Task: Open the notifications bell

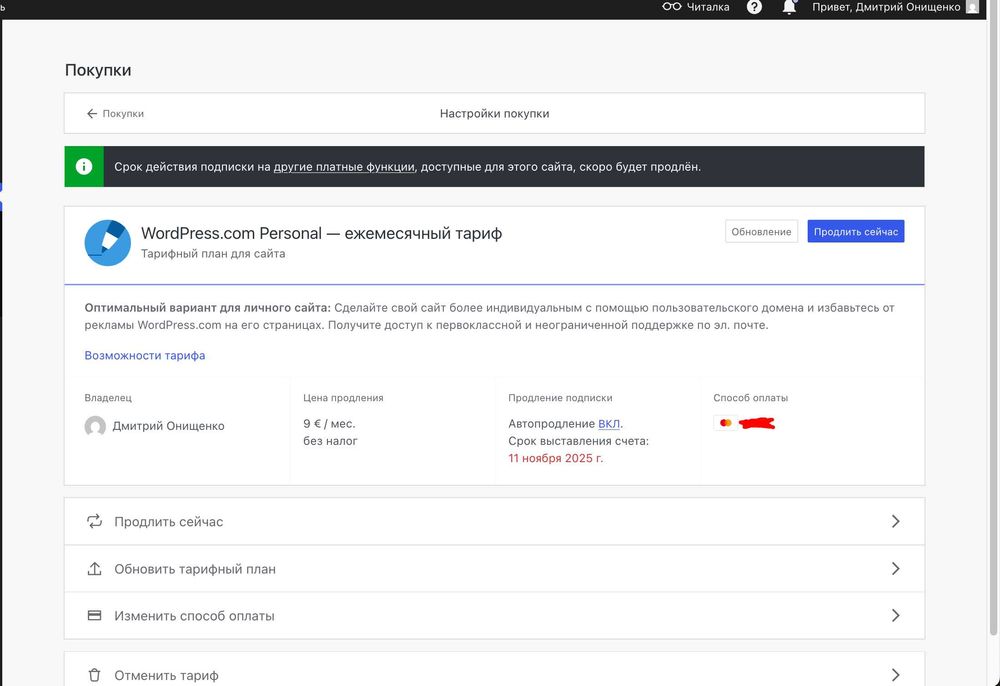Action: [x=789, y=7]
